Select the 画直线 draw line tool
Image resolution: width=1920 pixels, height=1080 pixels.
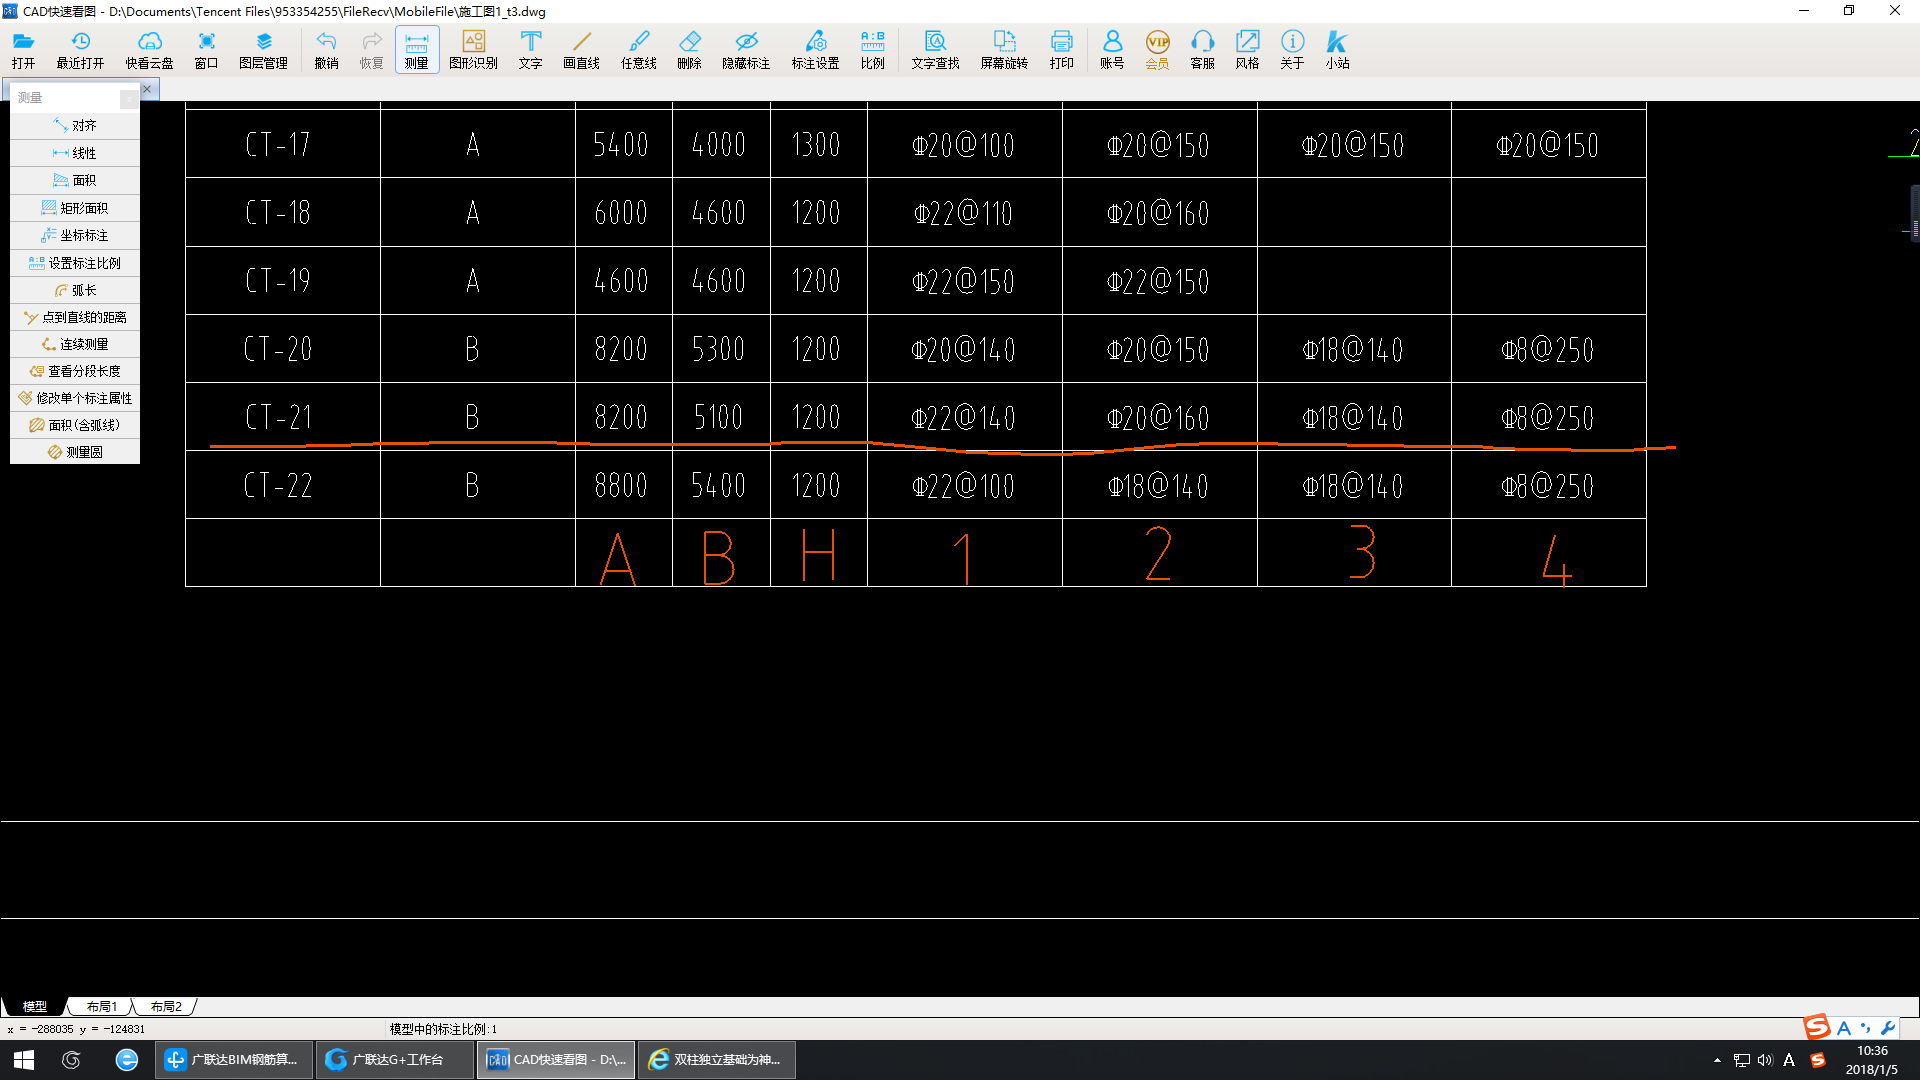[x=581, y=49]
